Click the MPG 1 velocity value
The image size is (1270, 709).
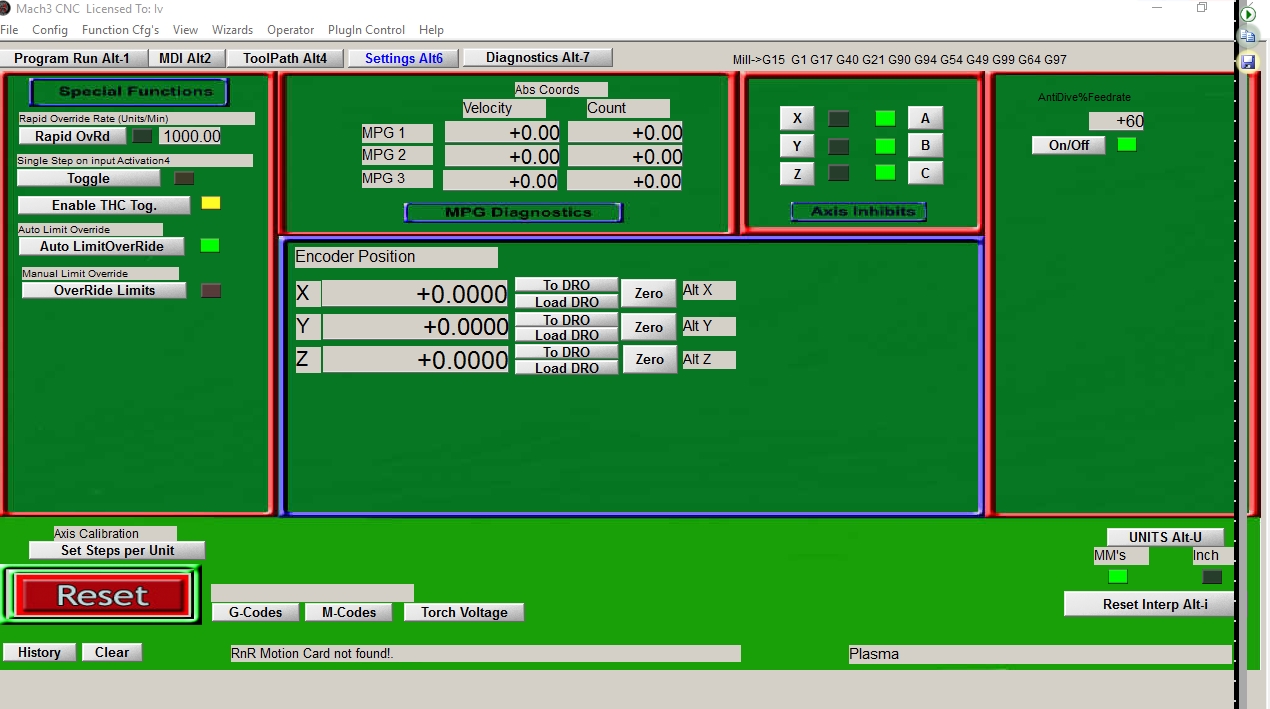(503, 133)
